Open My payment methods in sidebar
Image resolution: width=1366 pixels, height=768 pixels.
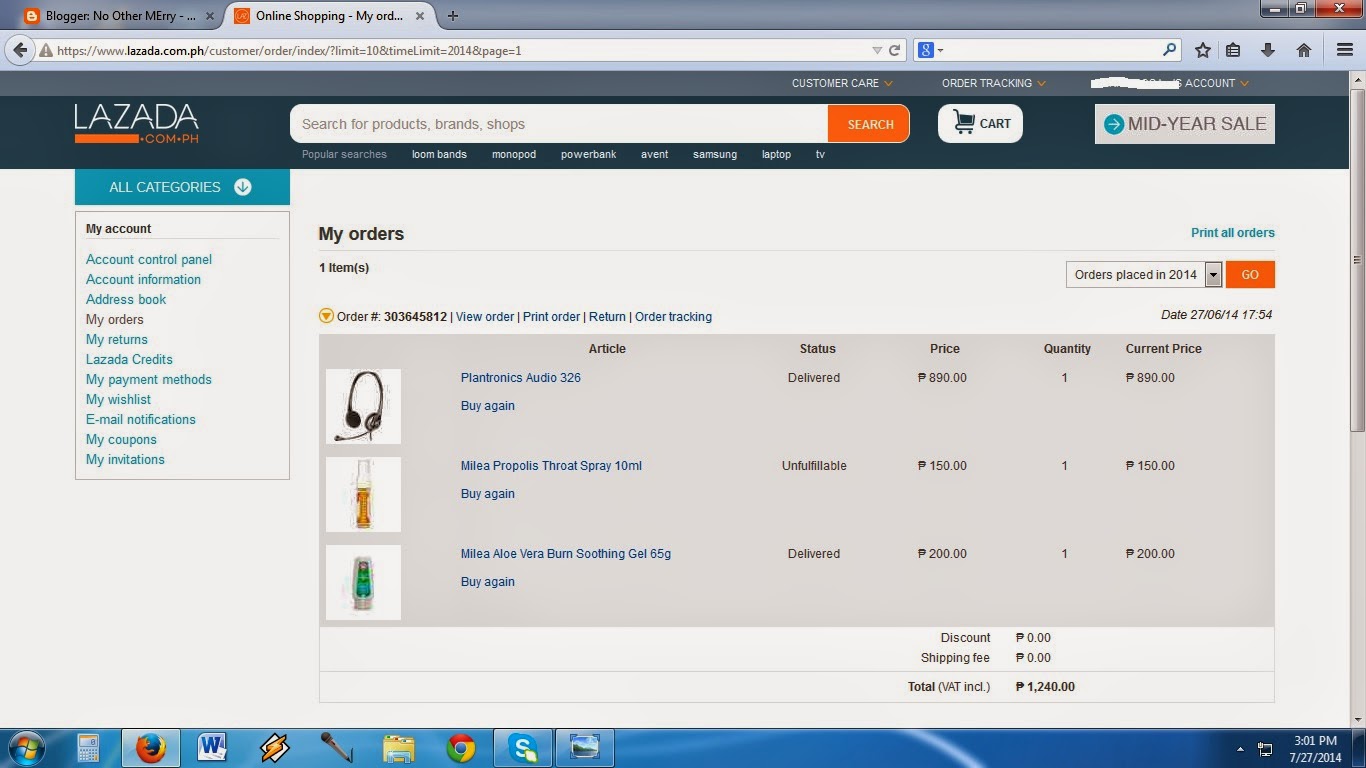149,379
